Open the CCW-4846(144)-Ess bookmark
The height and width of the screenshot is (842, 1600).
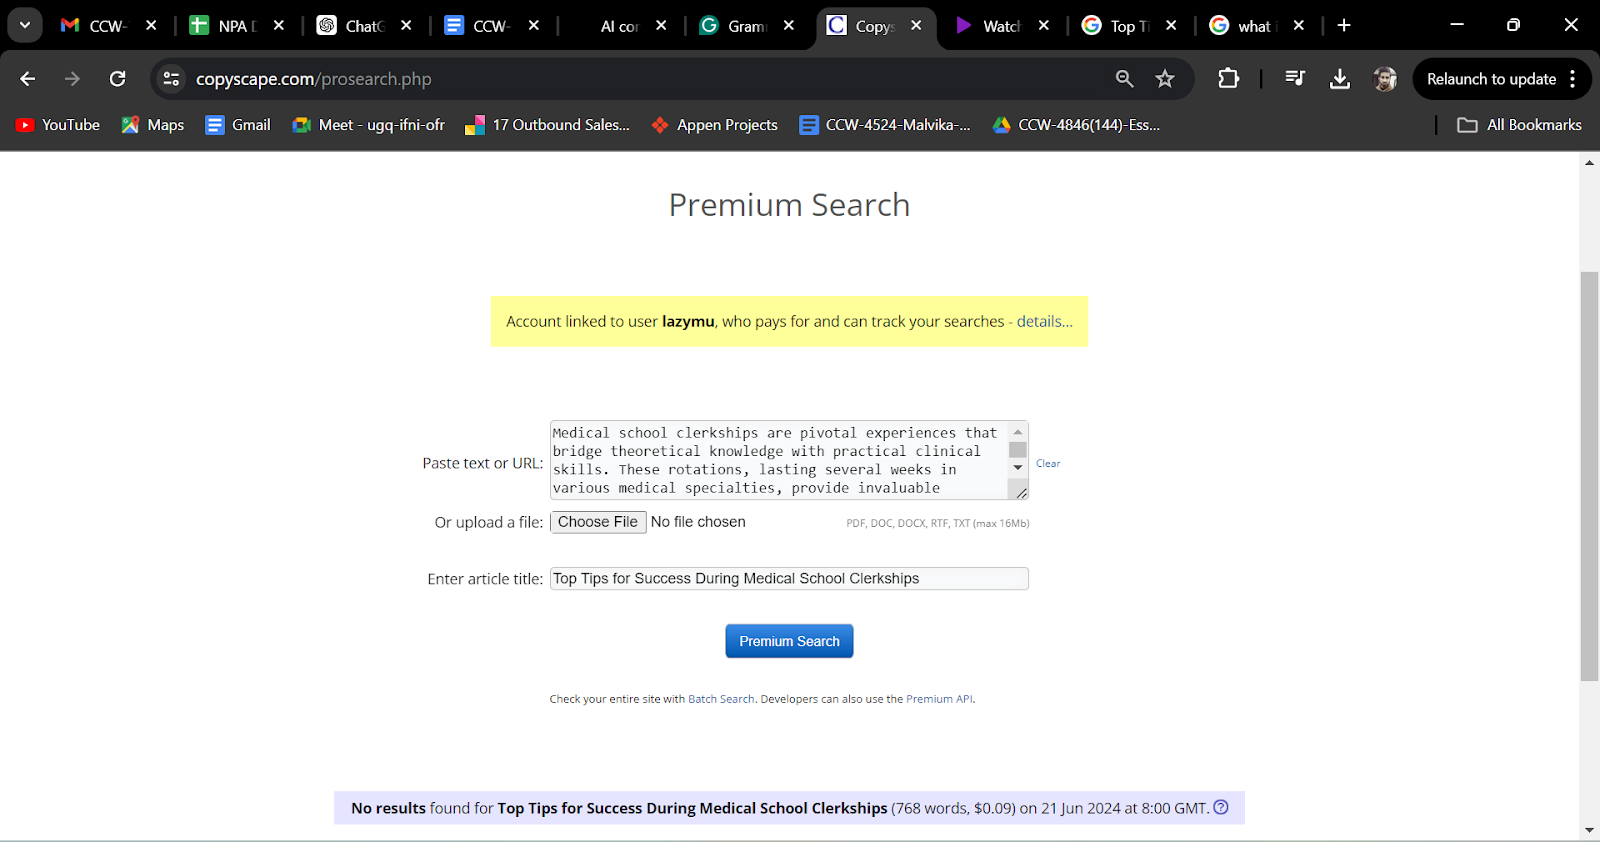pos(1076,125)
